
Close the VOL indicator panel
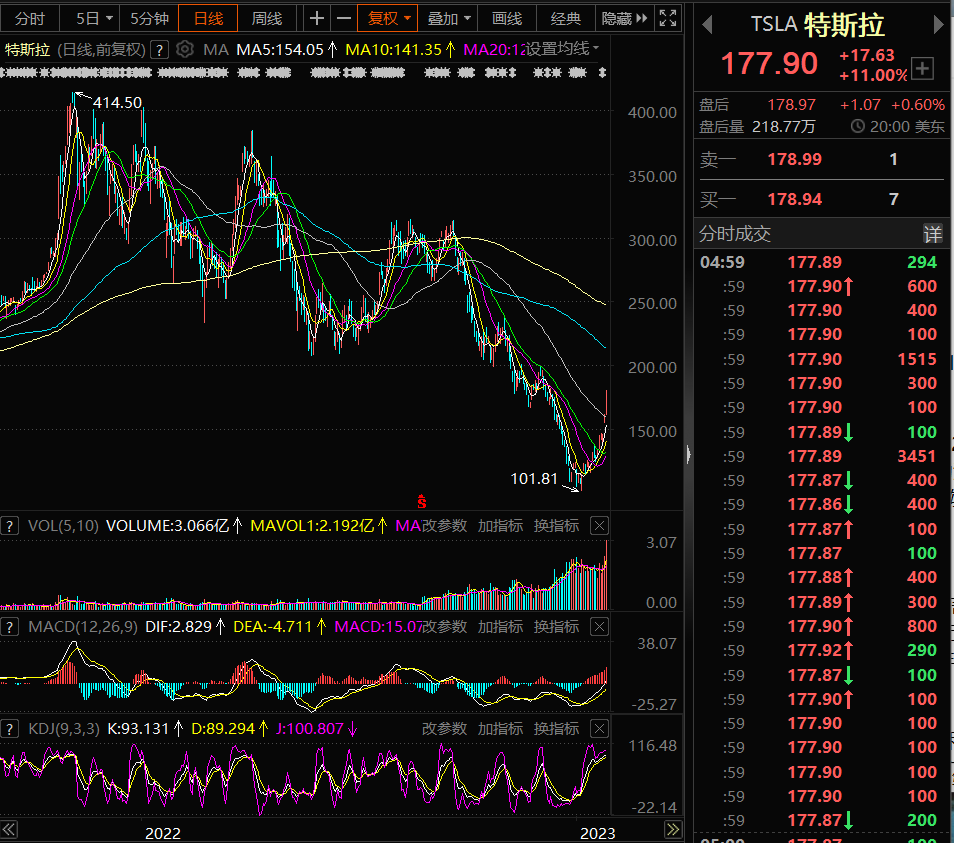[x=599, y=526]
